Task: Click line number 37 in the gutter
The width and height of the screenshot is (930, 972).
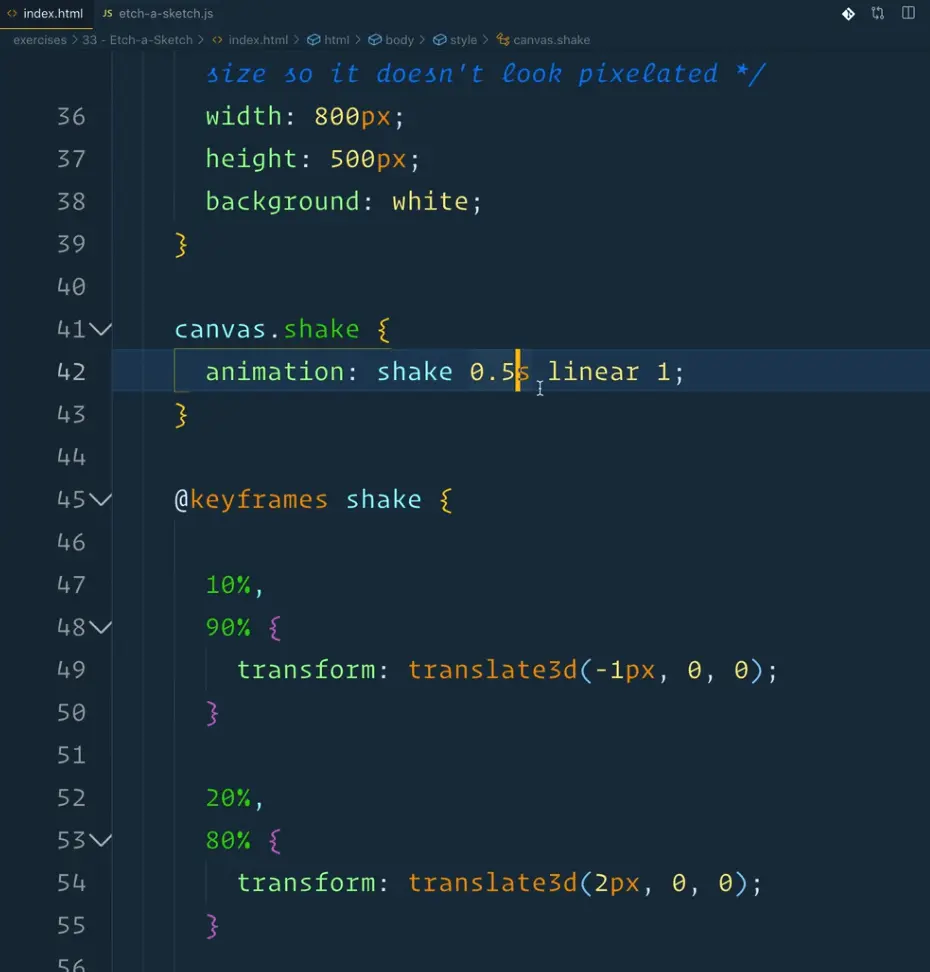Action: 71,159
